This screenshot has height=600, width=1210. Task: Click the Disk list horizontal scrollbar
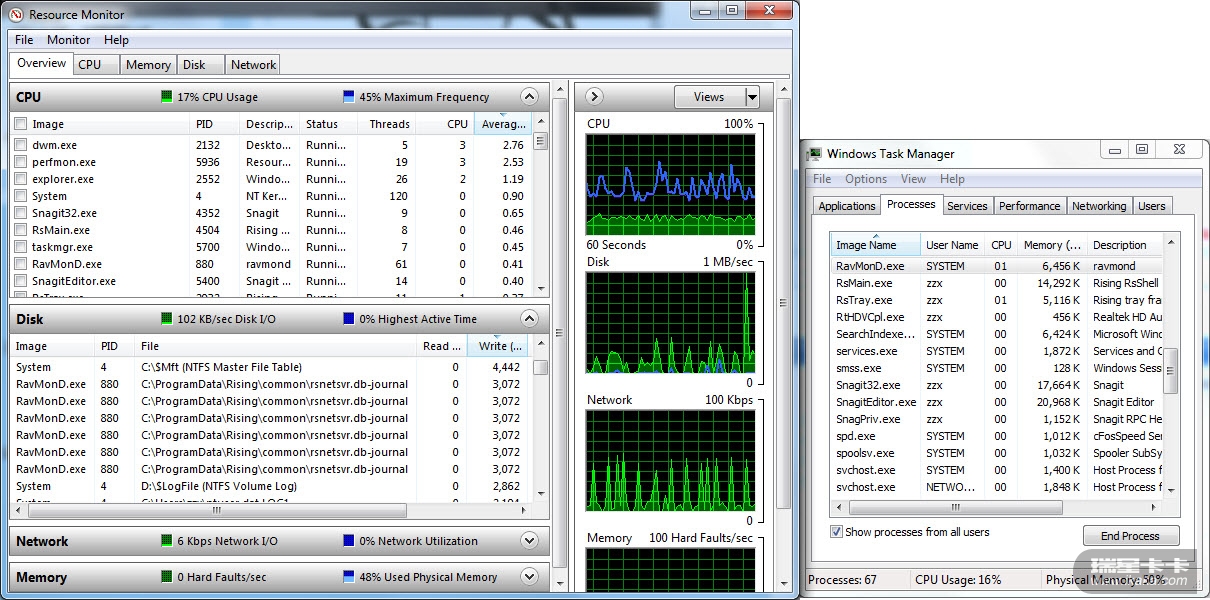(x=272, y=510)
